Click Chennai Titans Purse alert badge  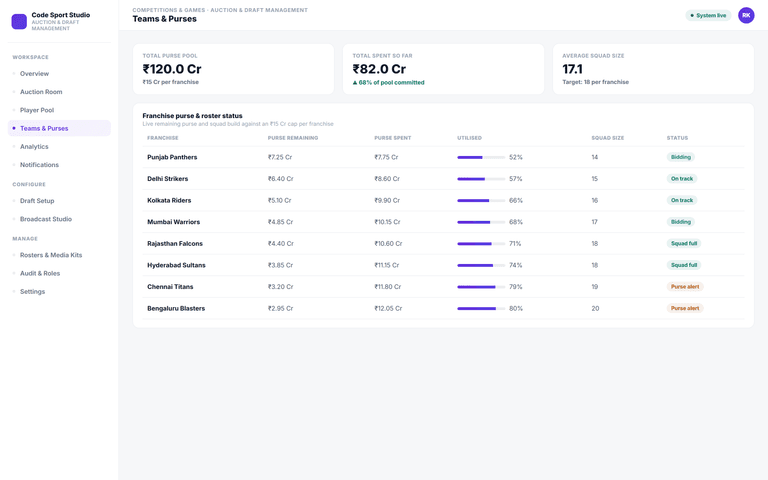(x=685, y=287)
